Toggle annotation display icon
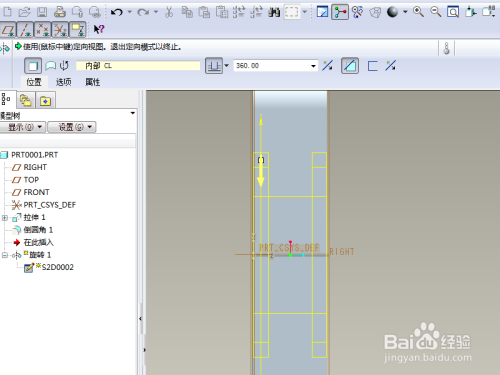 click(x=78, y=30)
